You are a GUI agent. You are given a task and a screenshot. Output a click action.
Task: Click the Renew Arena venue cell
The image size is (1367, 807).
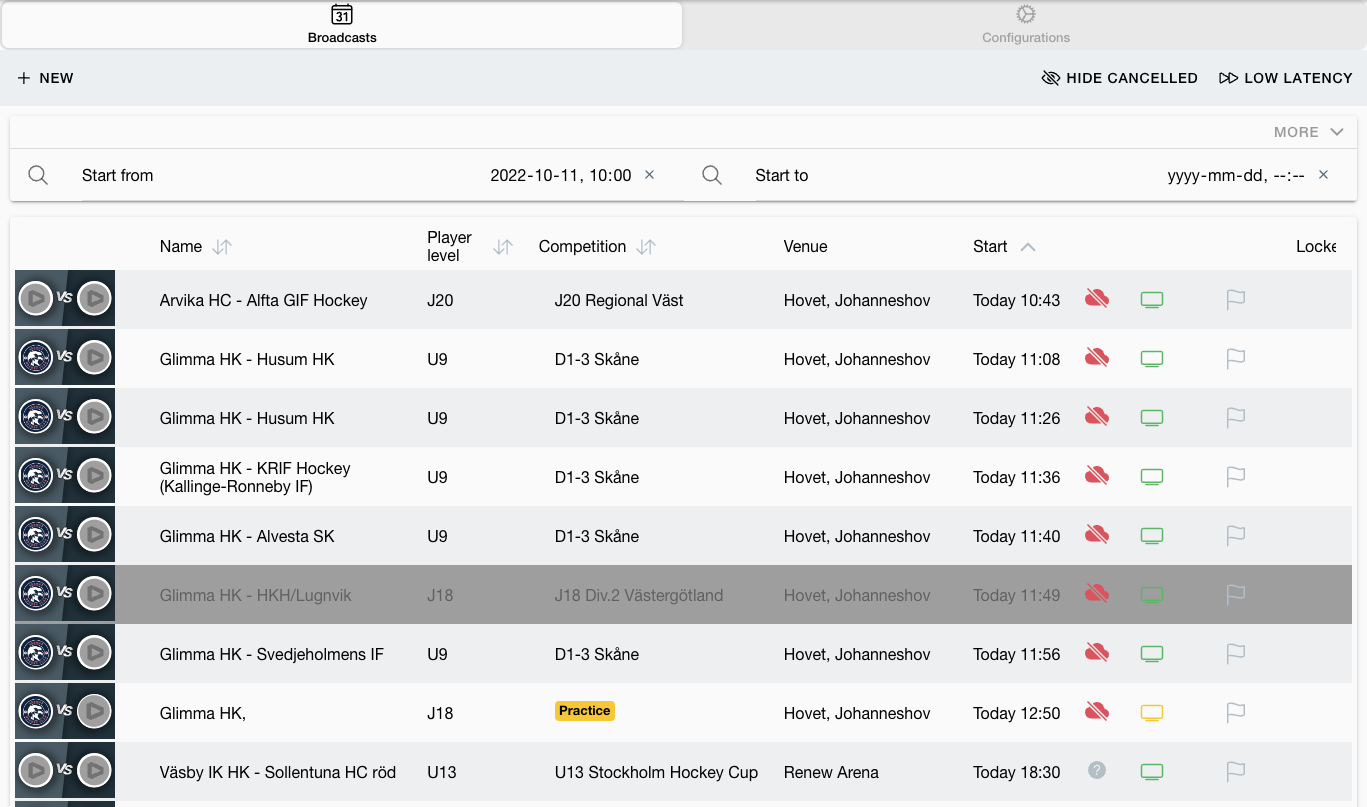831,772
